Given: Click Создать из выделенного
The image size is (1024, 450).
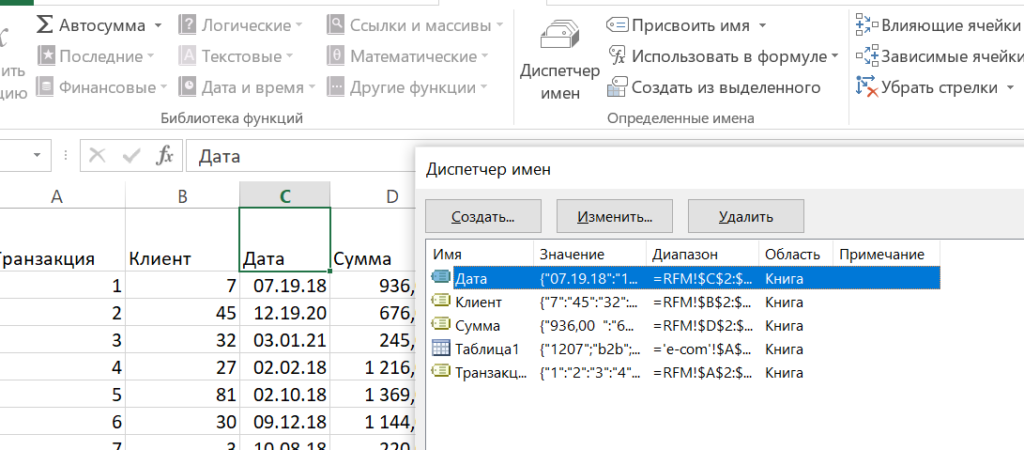Looking at the screenshot, I should (x=714, y=87).
